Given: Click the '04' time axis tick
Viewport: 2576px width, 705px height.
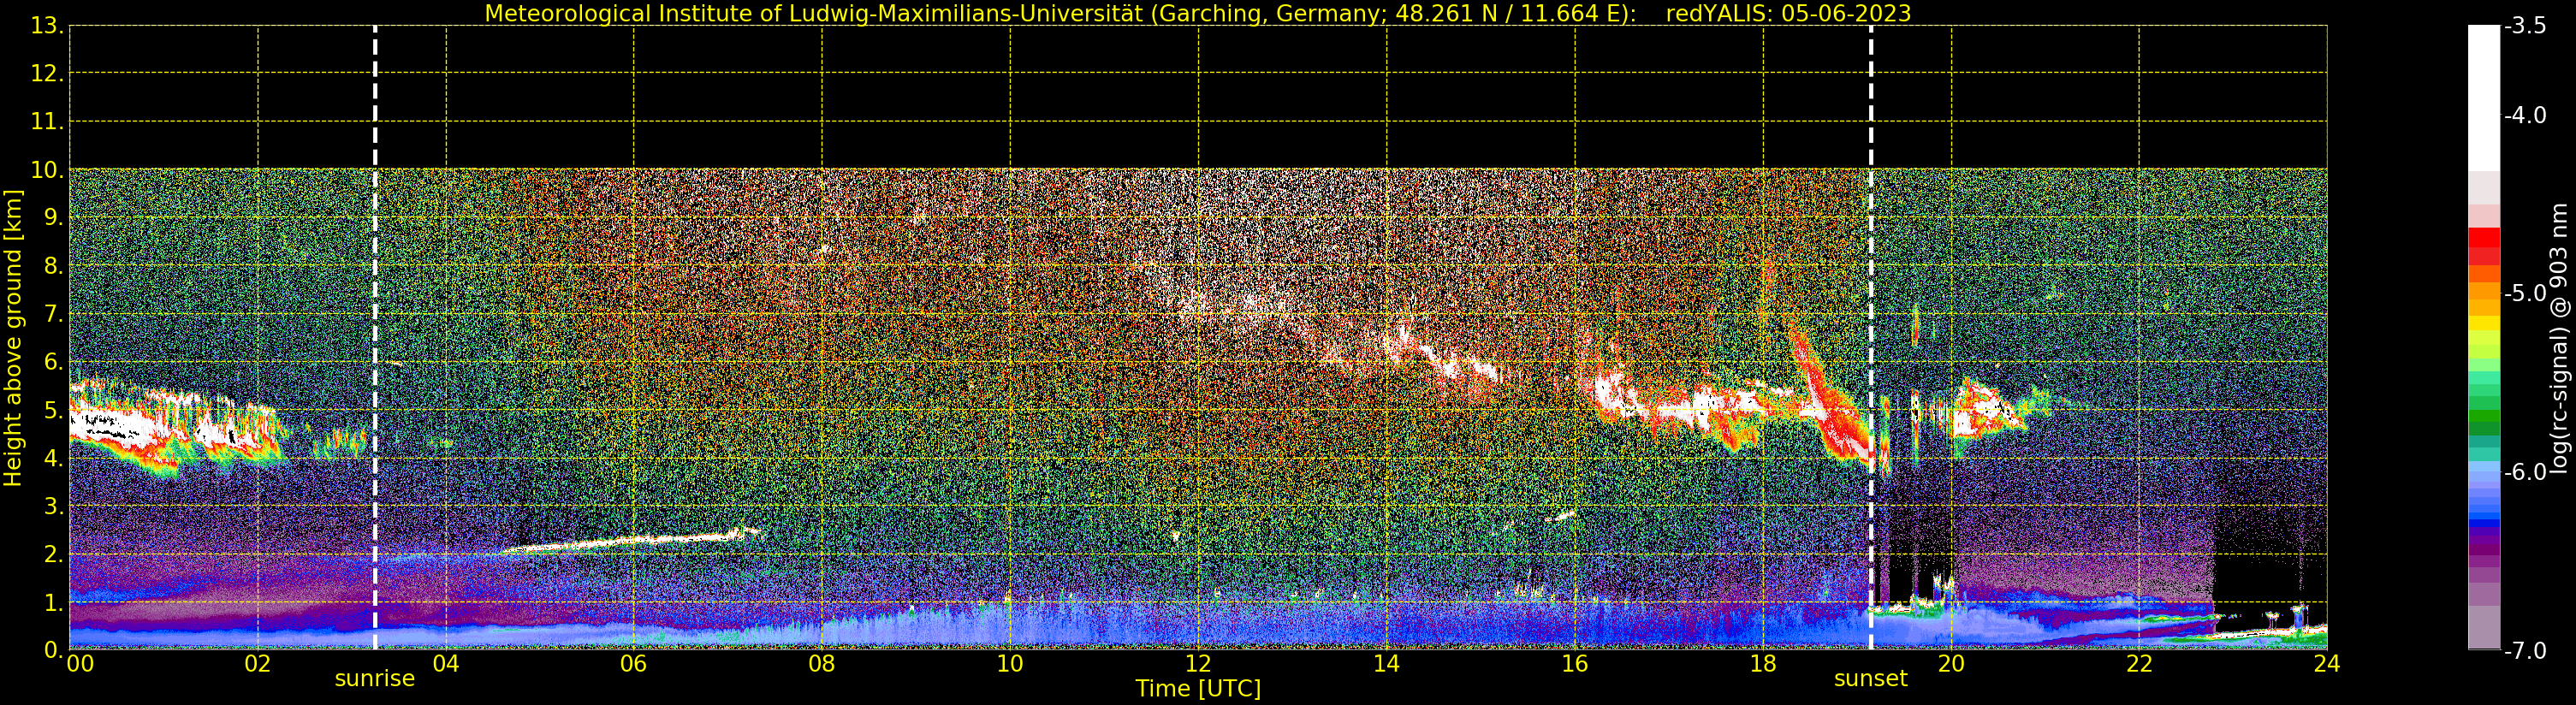Looking at the screenshot, I should click(x=446, y=664).
